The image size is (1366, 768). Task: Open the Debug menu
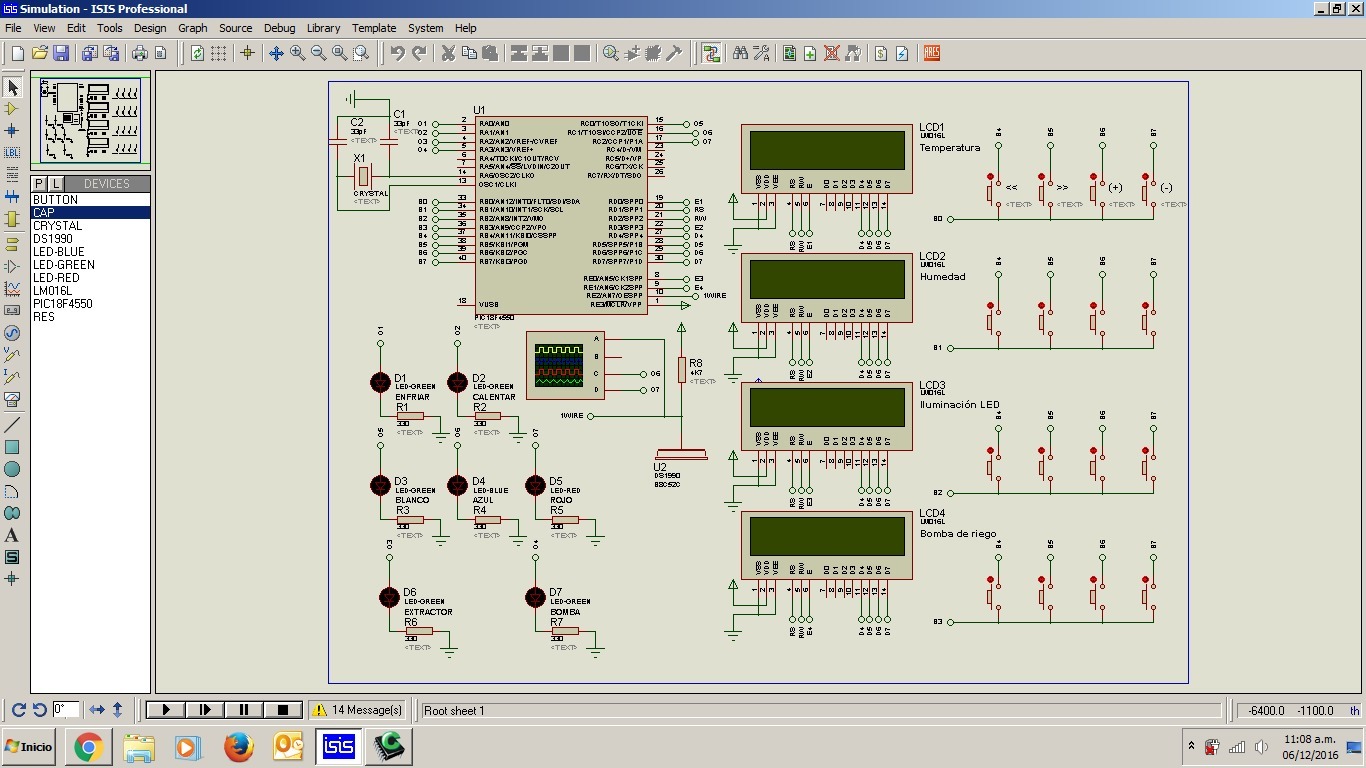pyautogui.click(x=279, y=28)
